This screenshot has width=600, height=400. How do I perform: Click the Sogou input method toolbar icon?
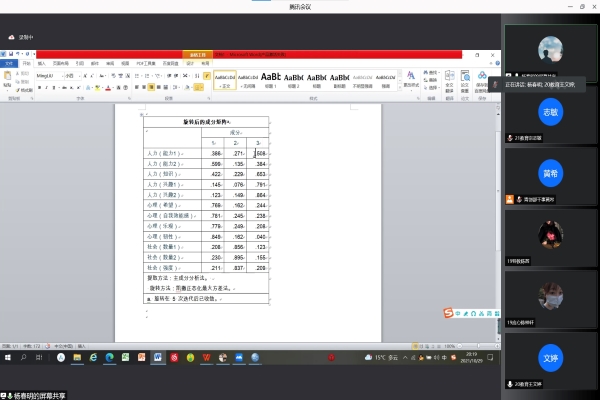(x=450, y=314)
